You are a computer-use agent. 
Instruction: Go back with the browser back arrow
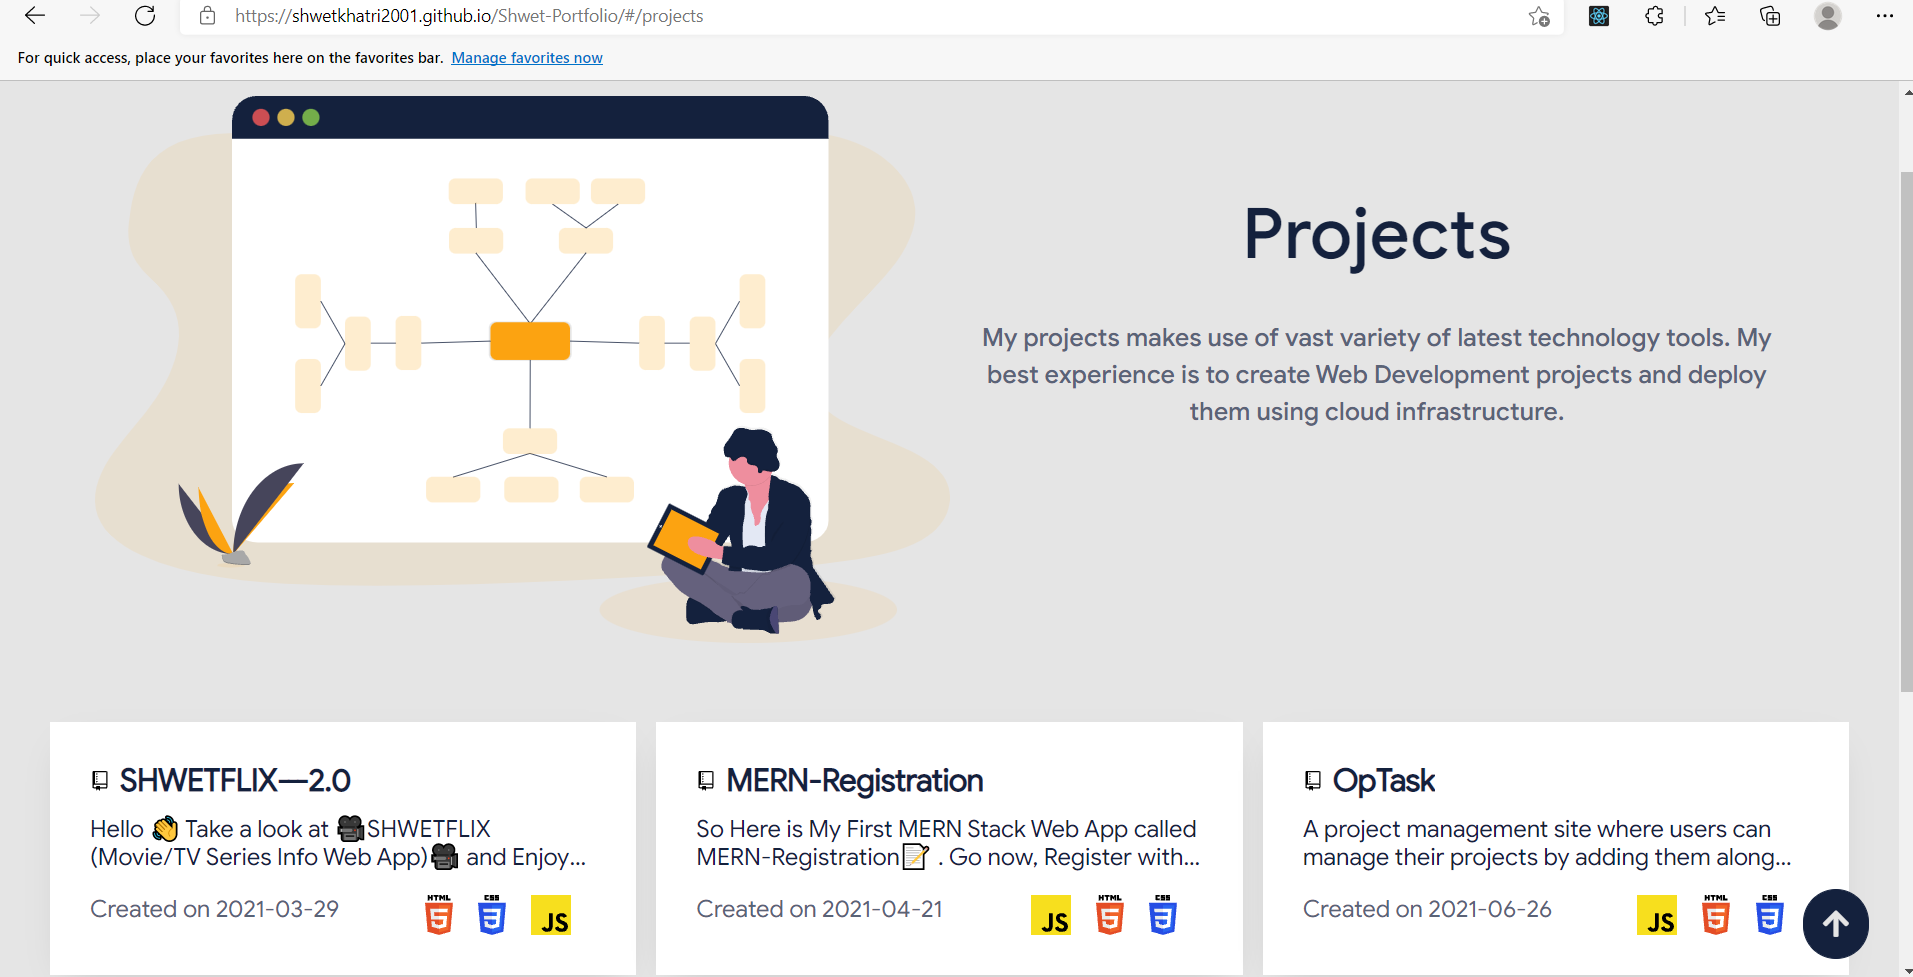click(x=35, y=16)
